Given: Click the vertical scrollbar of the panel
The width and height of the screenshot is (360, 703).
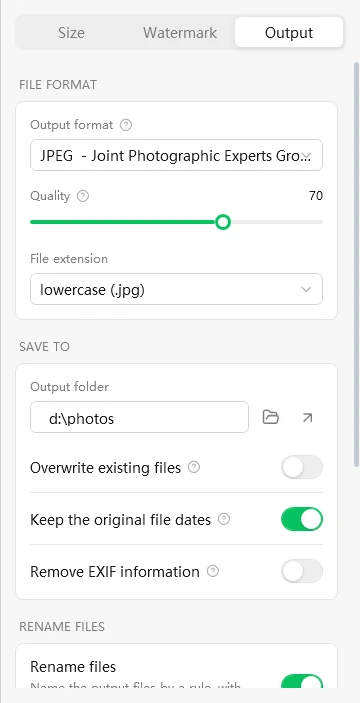Looking at the screenshot, I should [356, 265].
